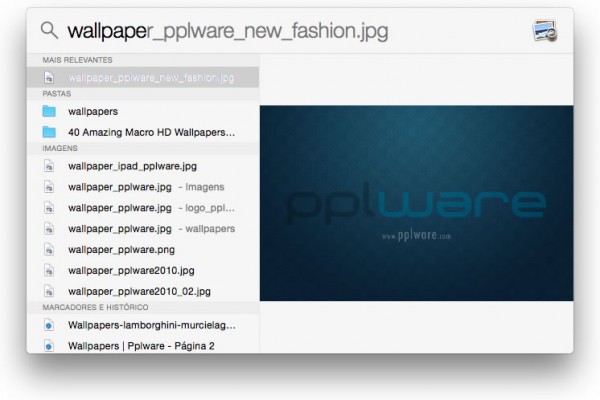600x400 pixels.
Task: Select wallpaper_ipad_pplware.jpg result
Action: click(143, 166)
